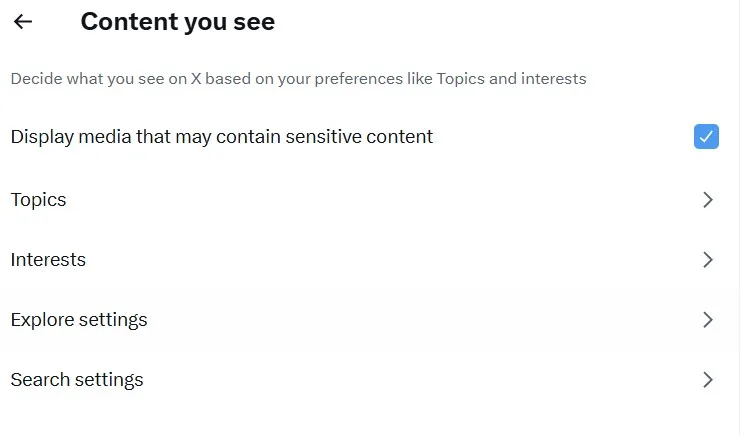
Task: Click the 'Display media that may contain sensitive content' label
Action: pyautogui.click(x=222, y=137)
